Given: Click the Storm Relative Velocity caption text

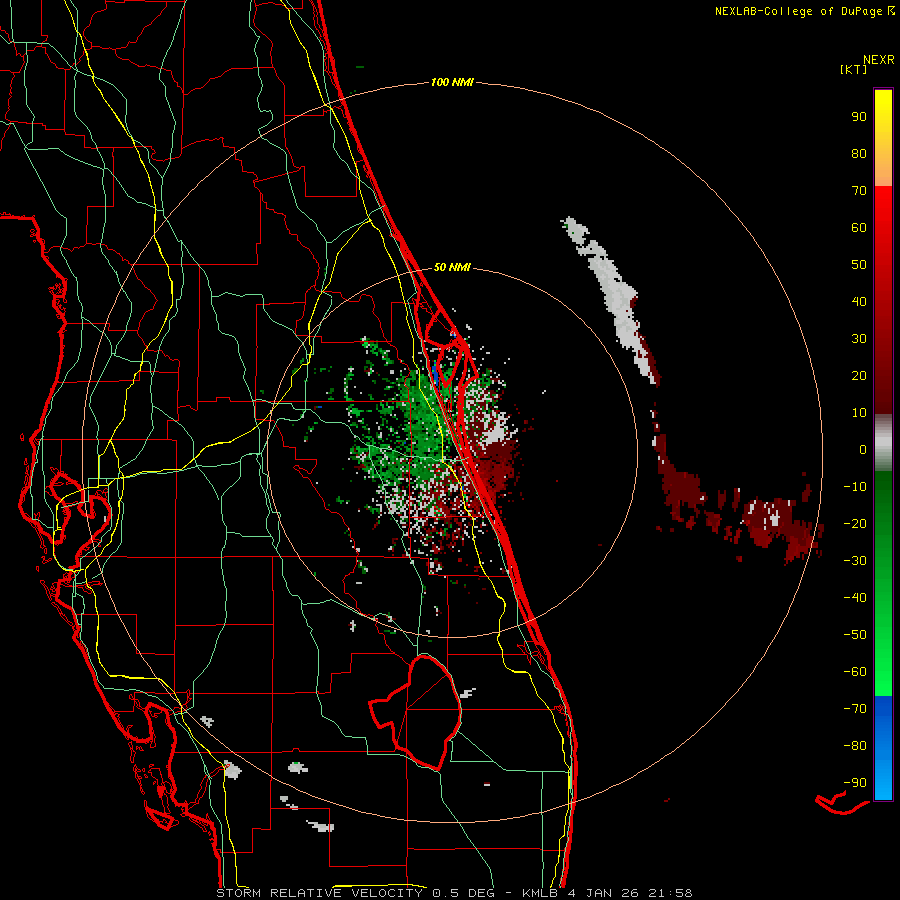Looking at the screenshot, I should tap(454, 893).
